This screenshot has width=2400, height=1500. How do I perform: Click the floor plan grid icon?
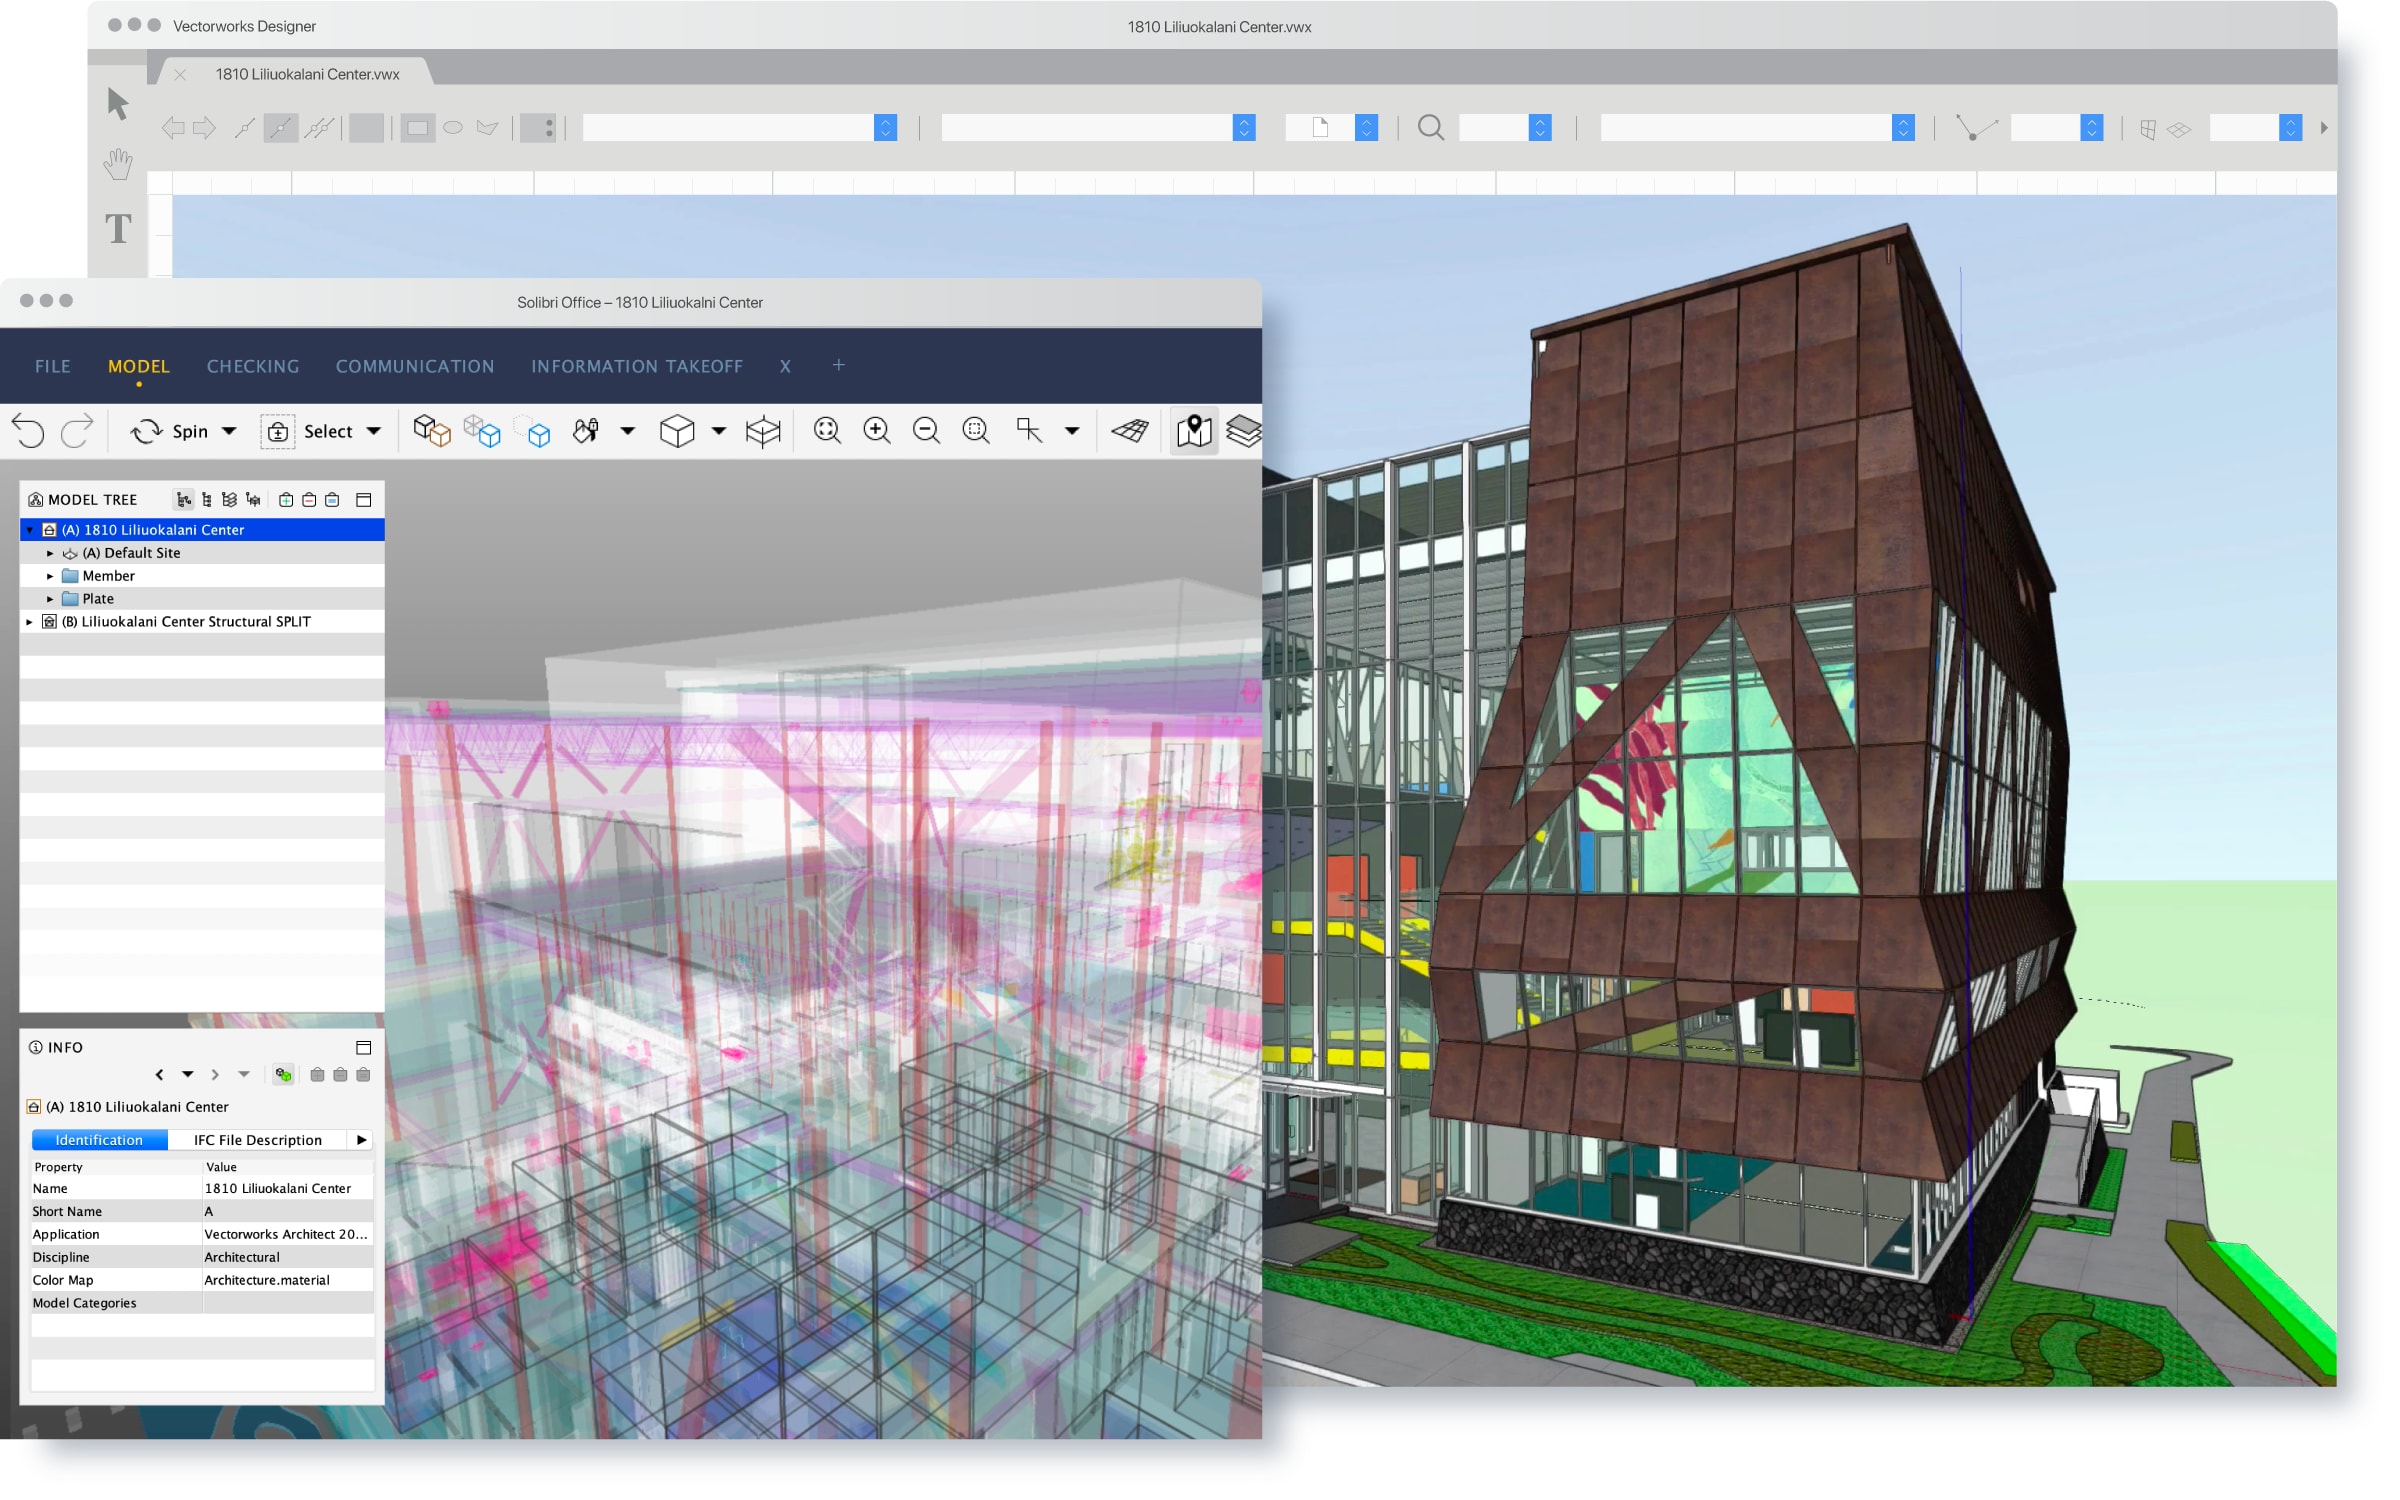point(1130,431)
